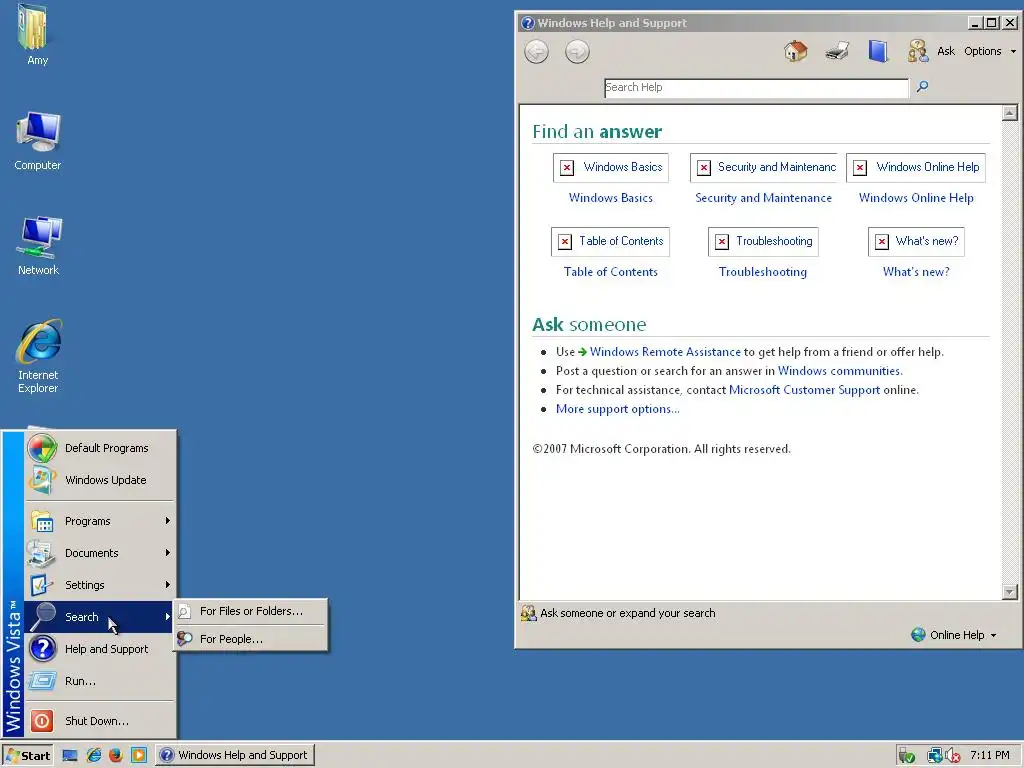The image size is (1024, 768).
Task: Open the Windows Online Help link
Action: 916,198
